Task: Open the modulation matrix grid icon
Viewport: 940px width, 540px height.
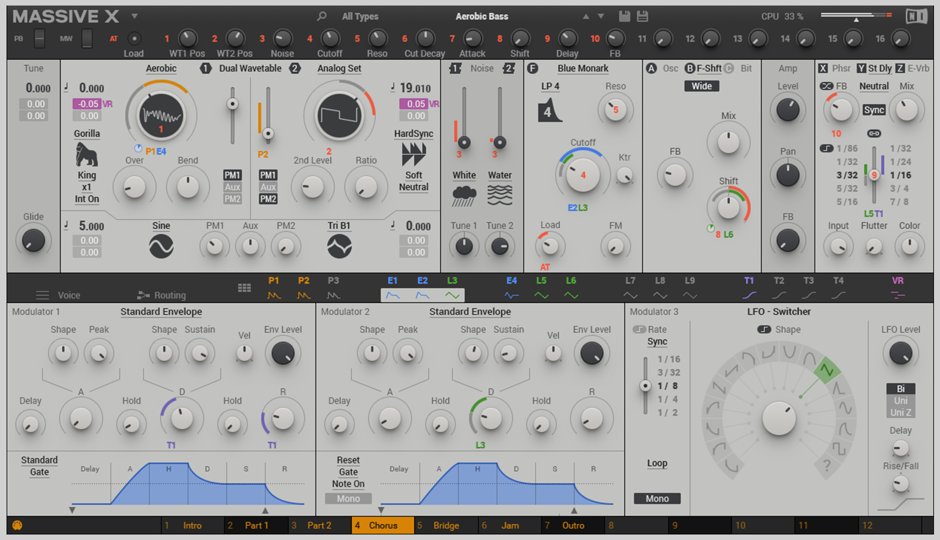Action: point(244,288)
